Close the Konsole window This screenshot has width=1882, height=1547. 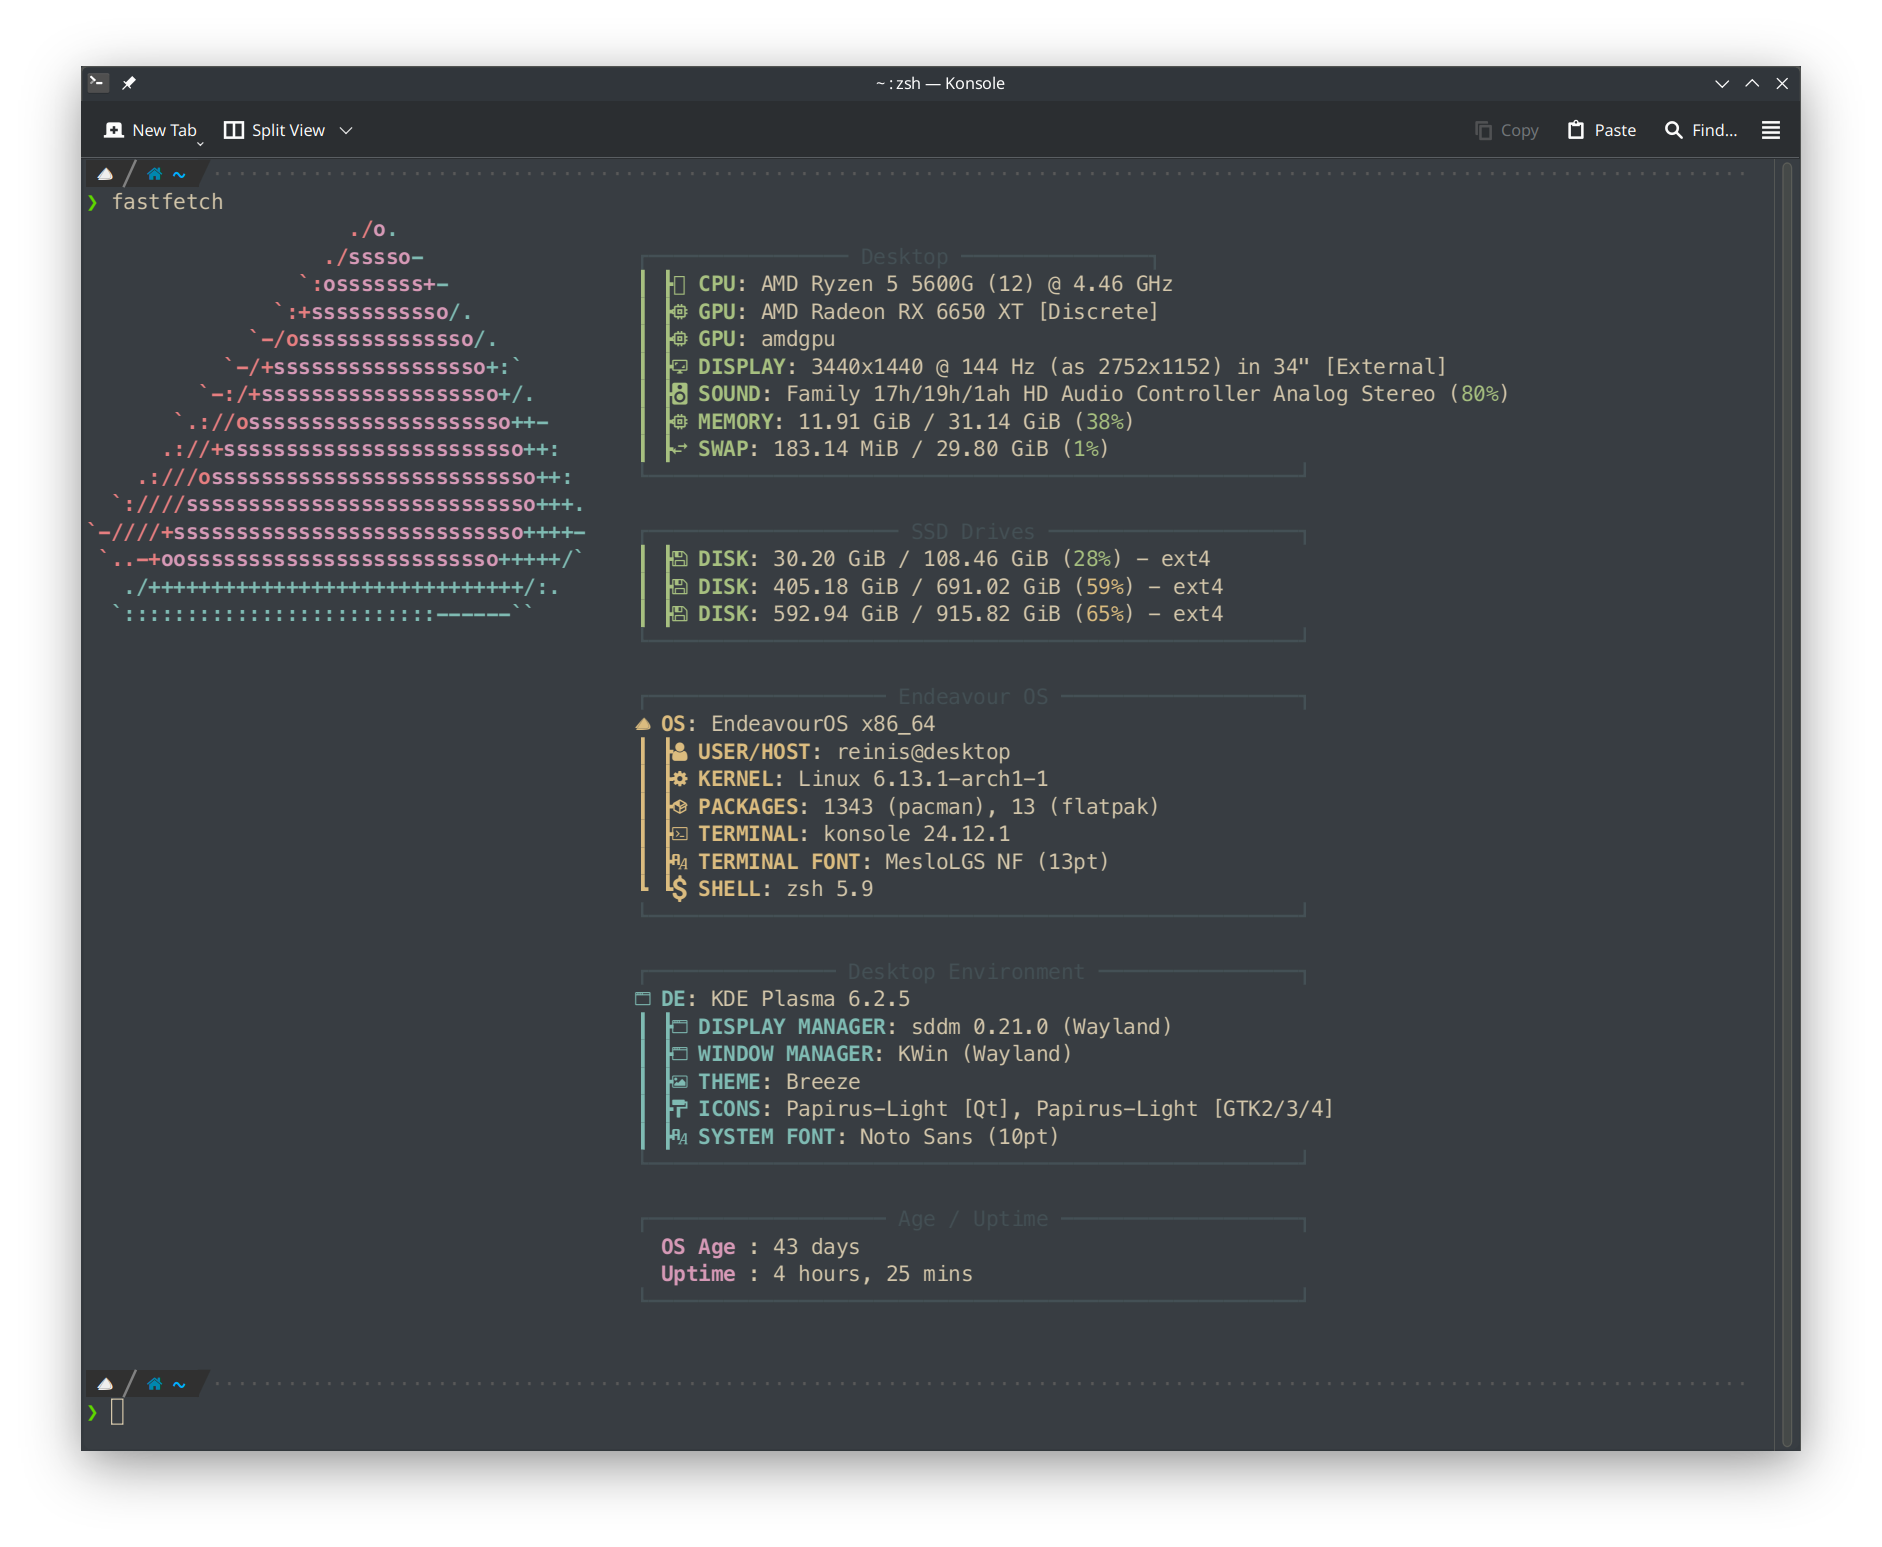pyautogui.click(x=1782, y=83)
